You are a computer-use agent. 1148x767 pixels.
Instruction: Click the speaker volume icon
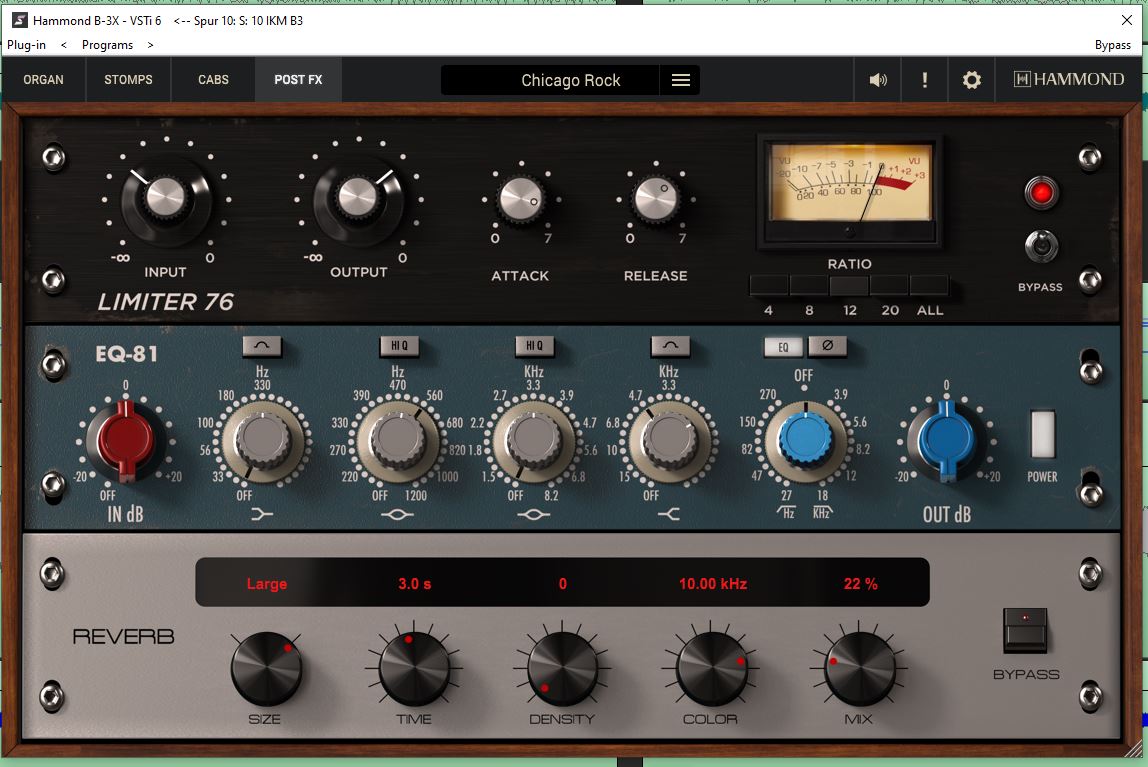(x=878, y=80)
